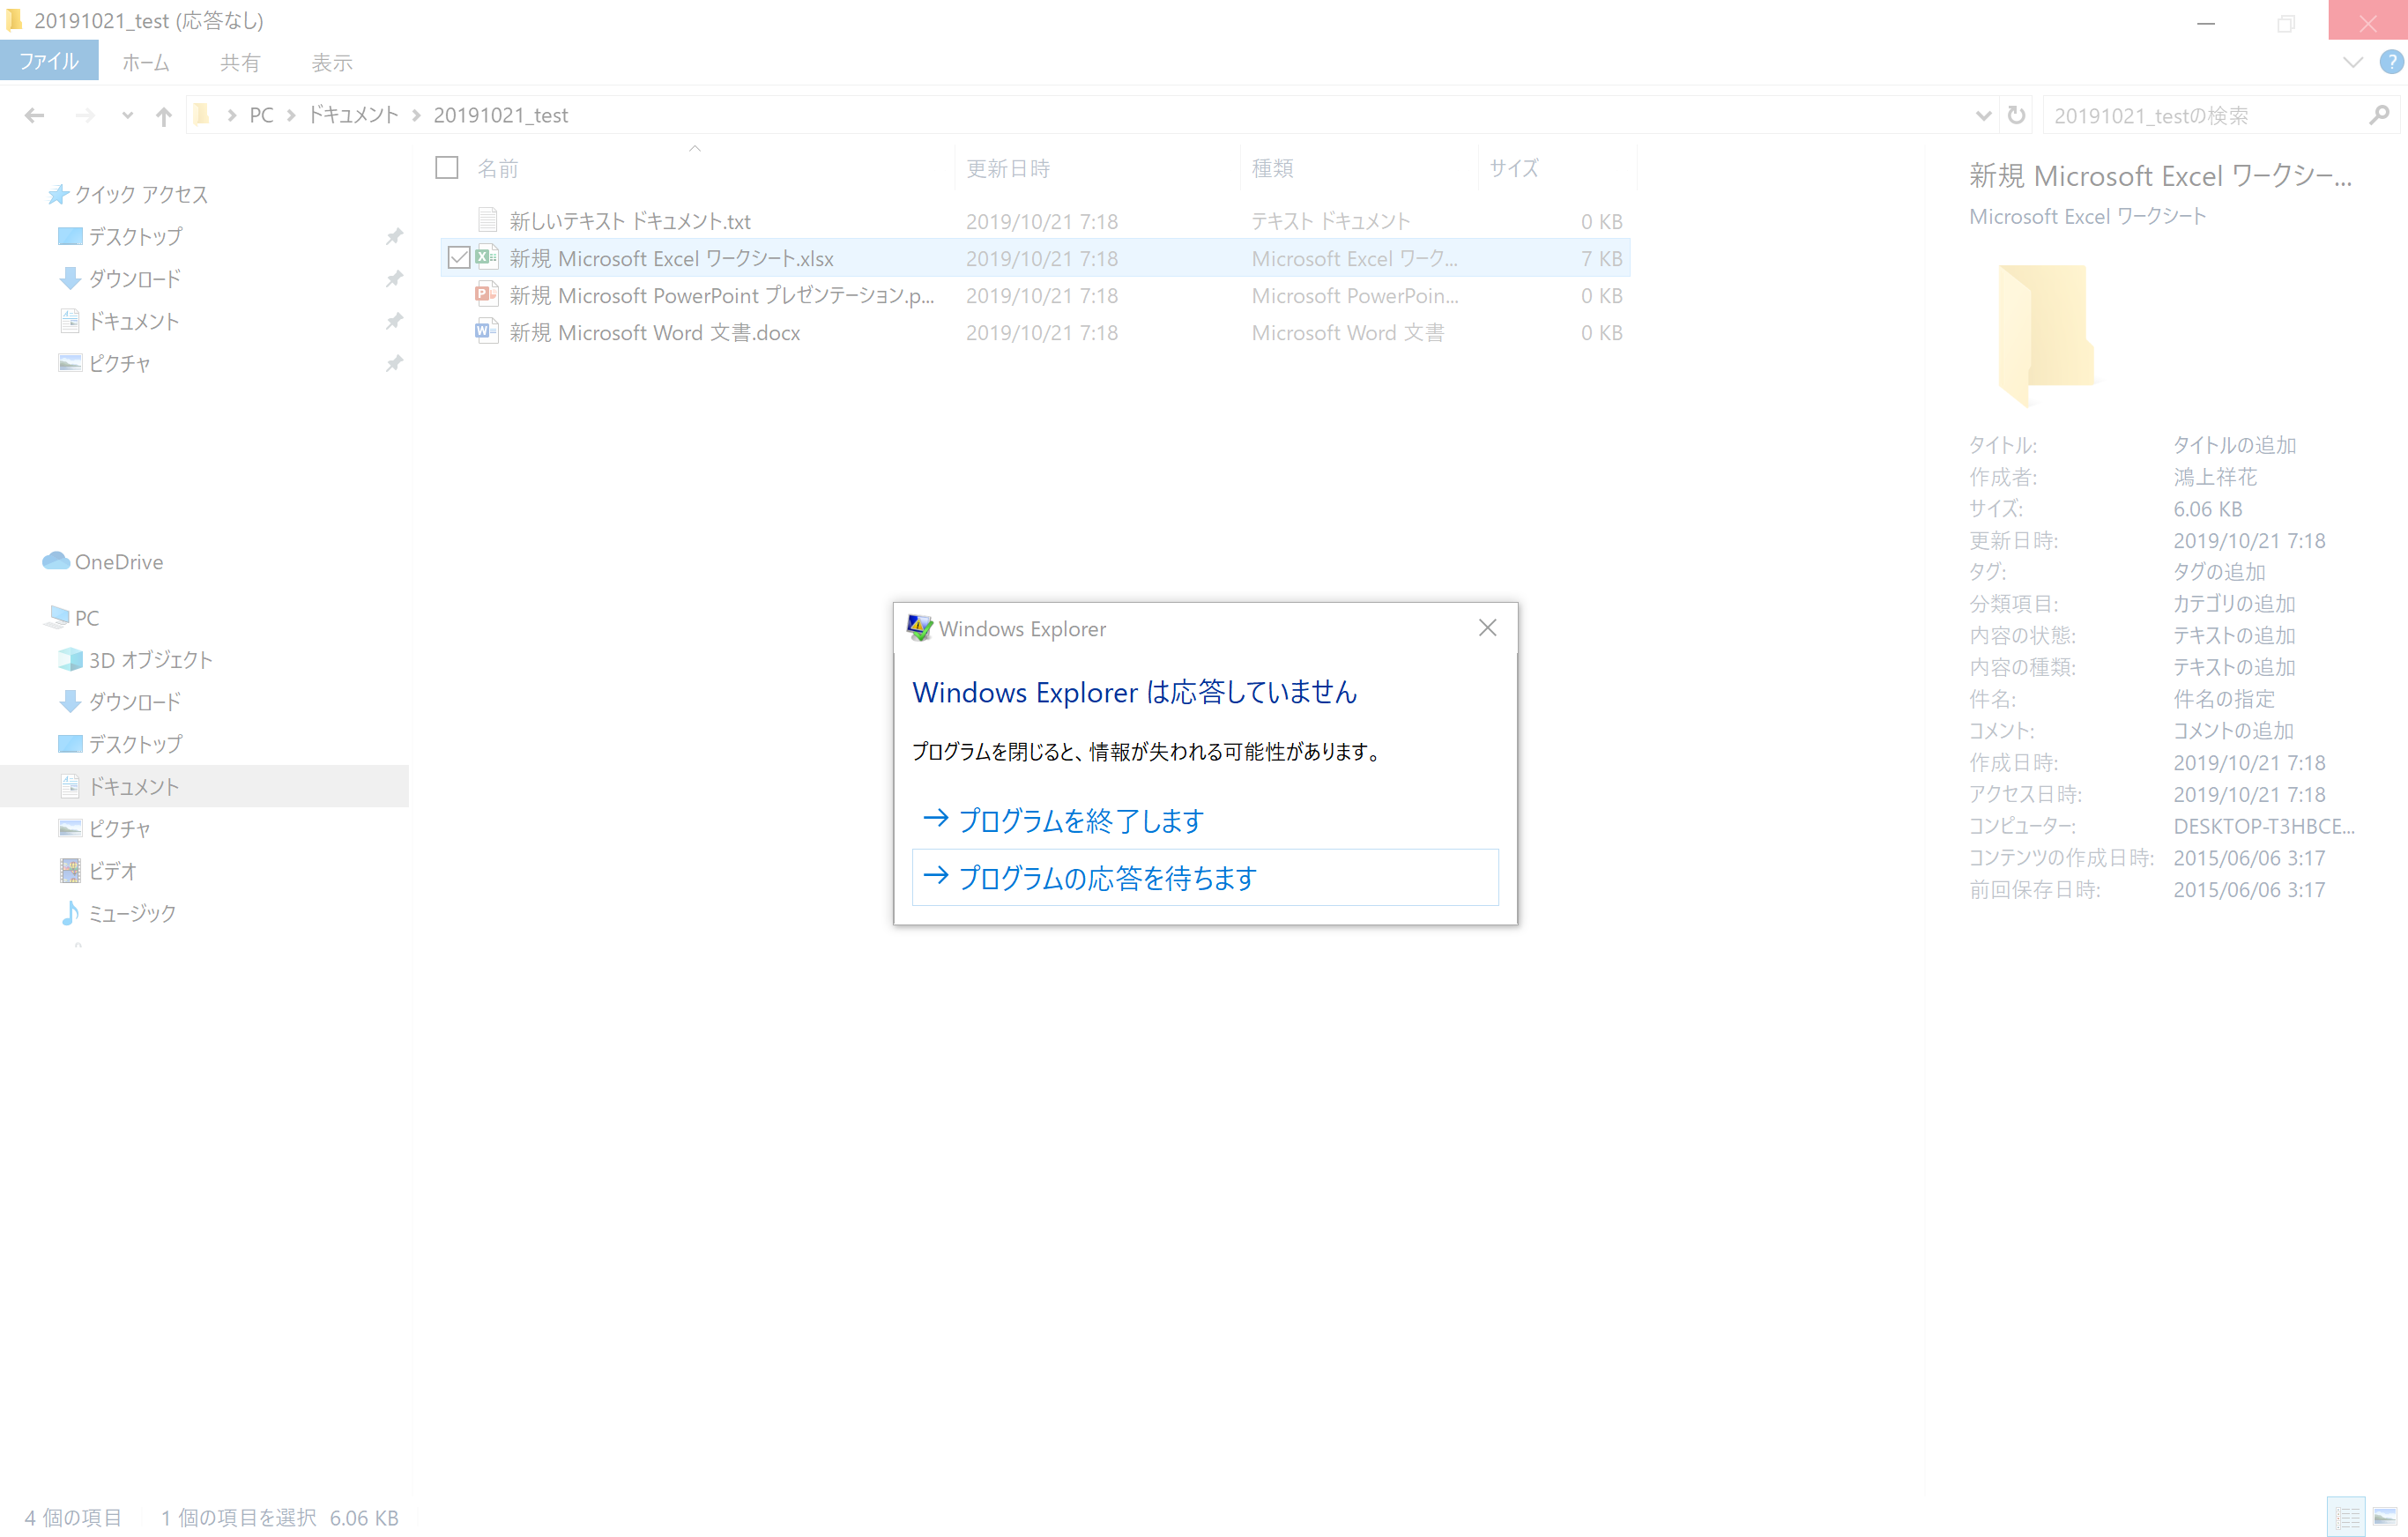2408x1537 pixels.
Task: Click the 3D オブジェクト cube icon
Action: (70, 659)
